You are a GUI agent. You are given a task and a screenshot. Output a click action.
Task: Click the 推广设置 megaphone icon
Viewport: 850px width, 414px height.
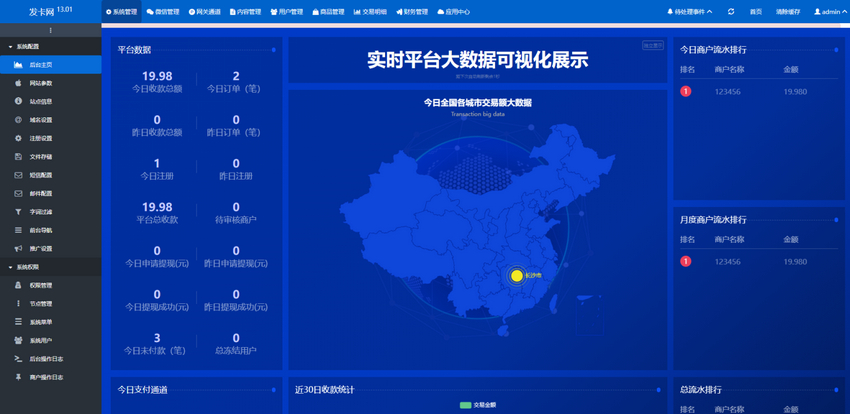(x=18, y=249)
